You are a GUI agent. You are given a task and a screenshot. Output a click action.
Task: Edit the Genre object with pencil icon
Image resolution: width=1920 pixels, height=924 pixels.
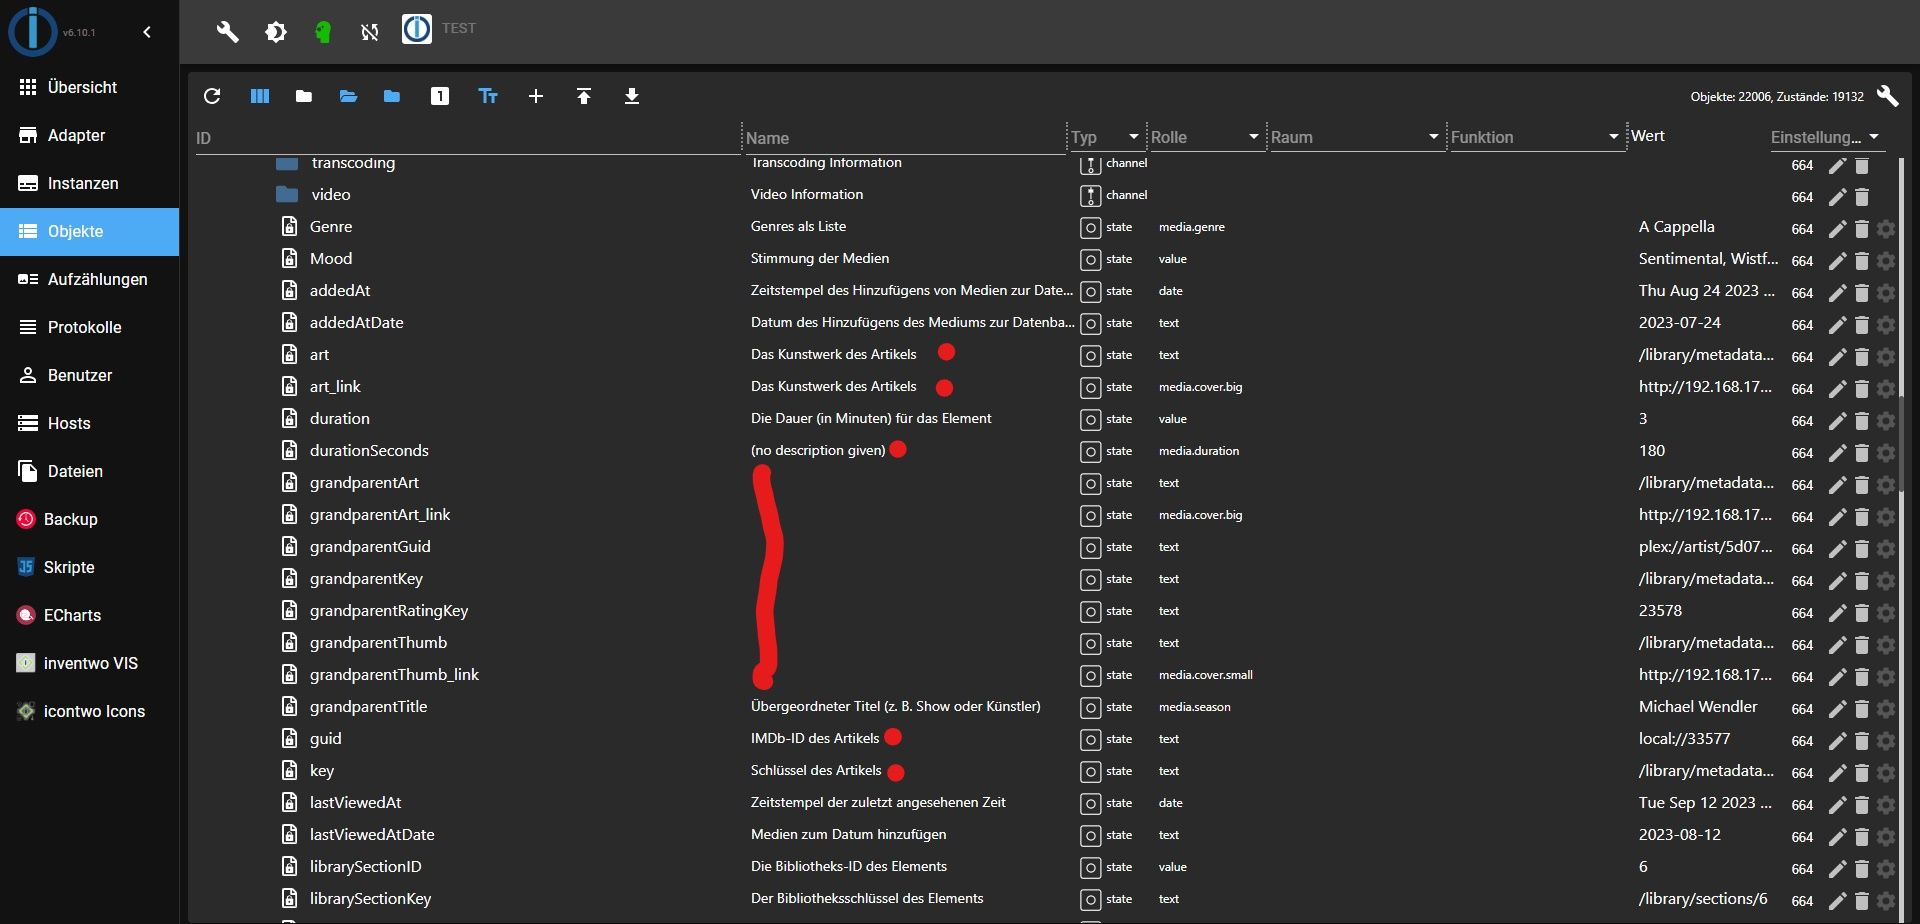pyautogui.click(x=1837, y=229)
